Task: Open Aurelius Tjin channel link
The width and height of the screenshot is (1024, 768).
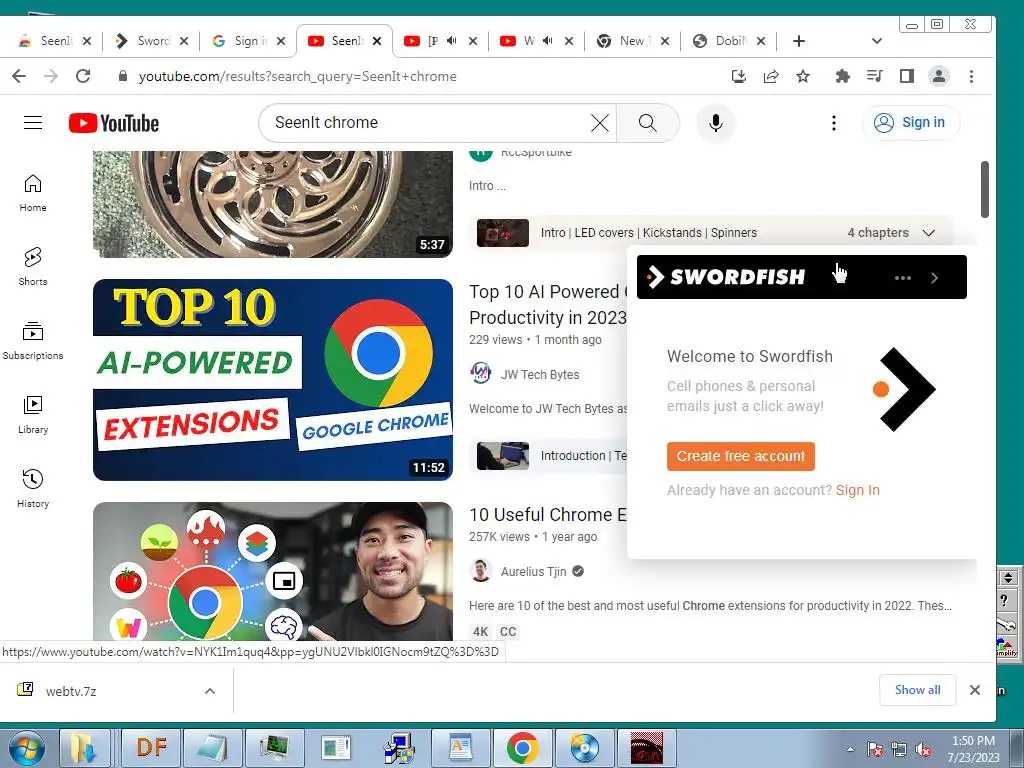Action: click(533, 571)
